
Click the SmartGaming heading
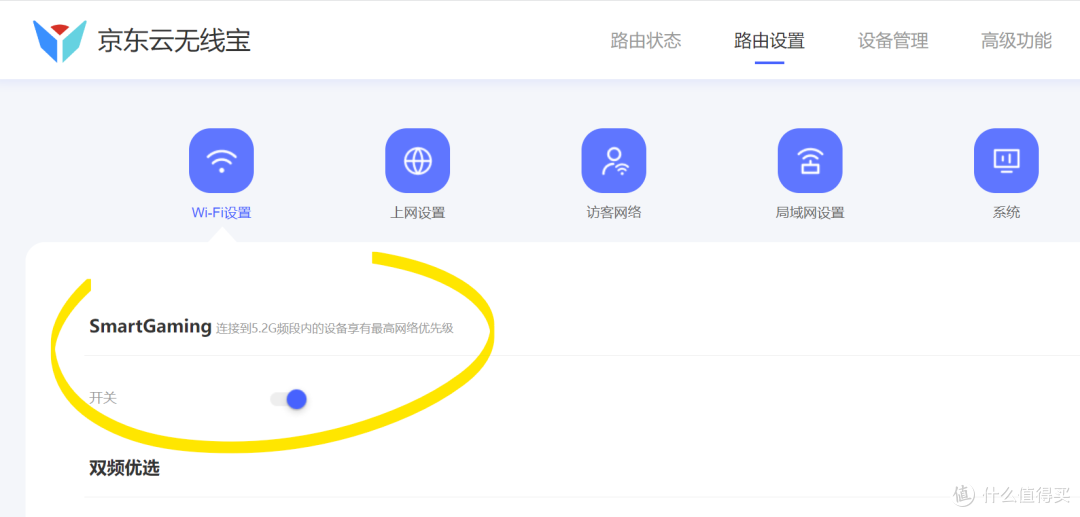[150, 326]
